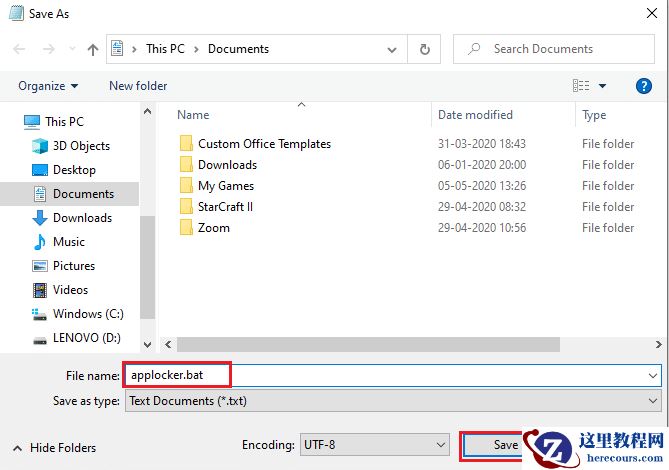Click the Videos filmstrip icon
Screen dimensions: 669x470
coord(40,290)
